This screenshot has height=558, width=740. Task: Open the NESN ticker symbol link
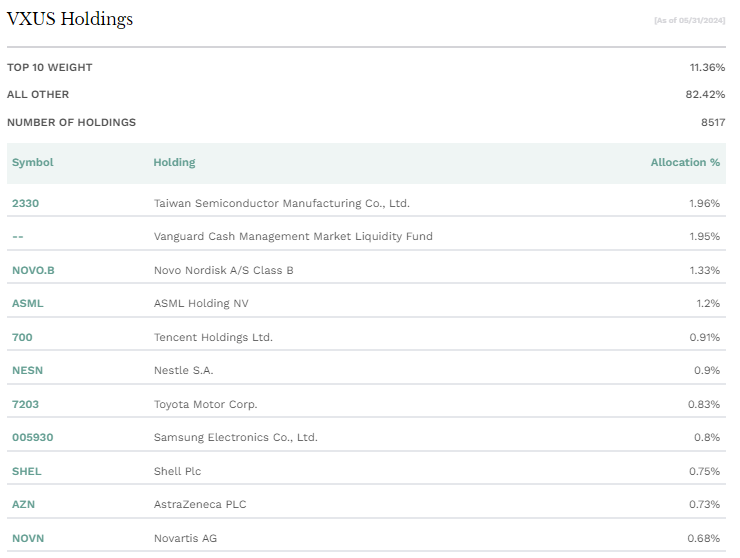(x=27, y=371)
